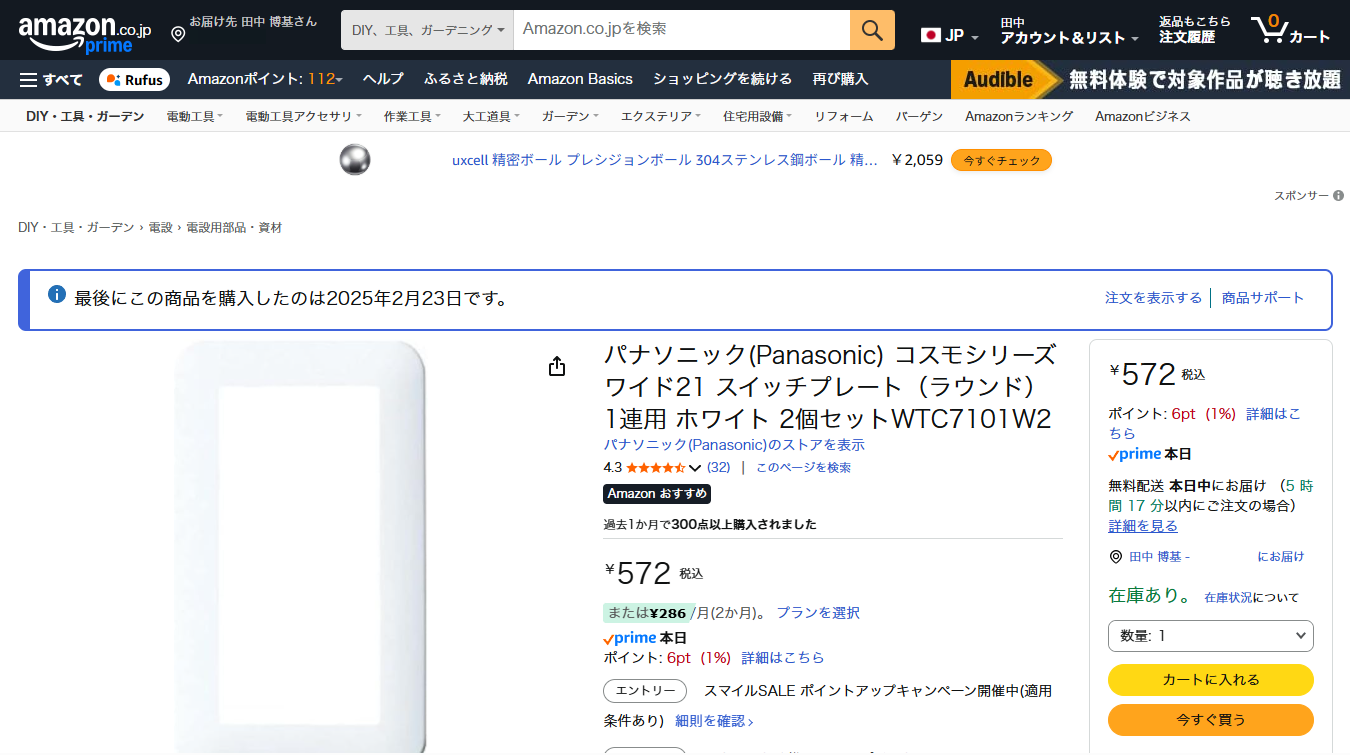Open the すべて hamburger menu
The image size is (1350, 755).
tap(51, 79)
